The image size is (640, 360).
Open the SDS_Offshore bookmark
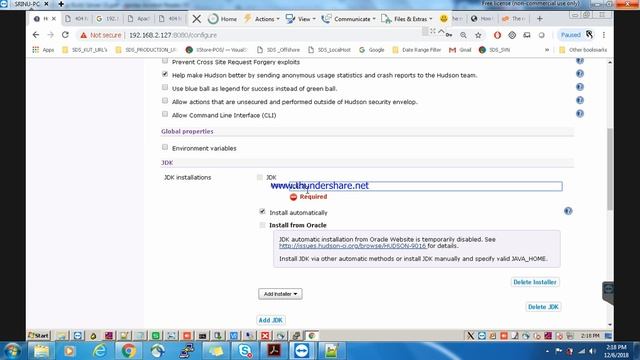click(x=278, y=50)
